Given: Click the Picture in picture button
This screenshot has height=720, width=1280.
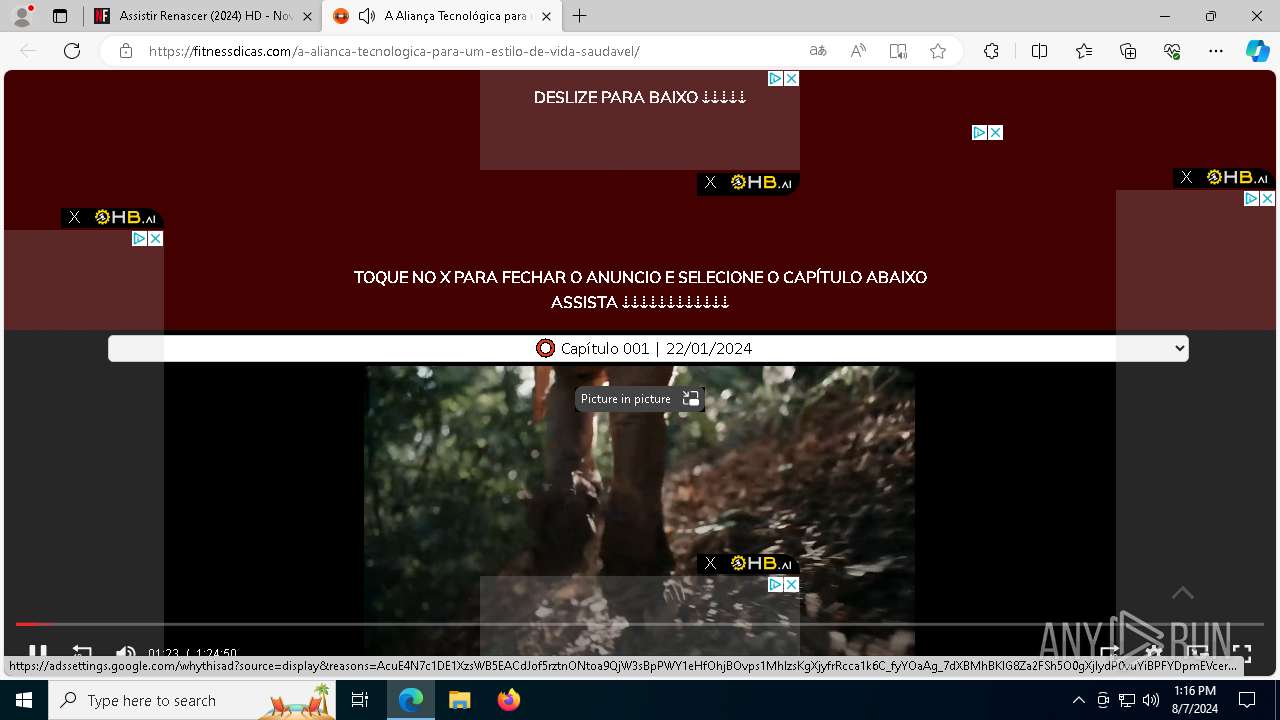Looking at the screenshot, I should click(640, 399).
